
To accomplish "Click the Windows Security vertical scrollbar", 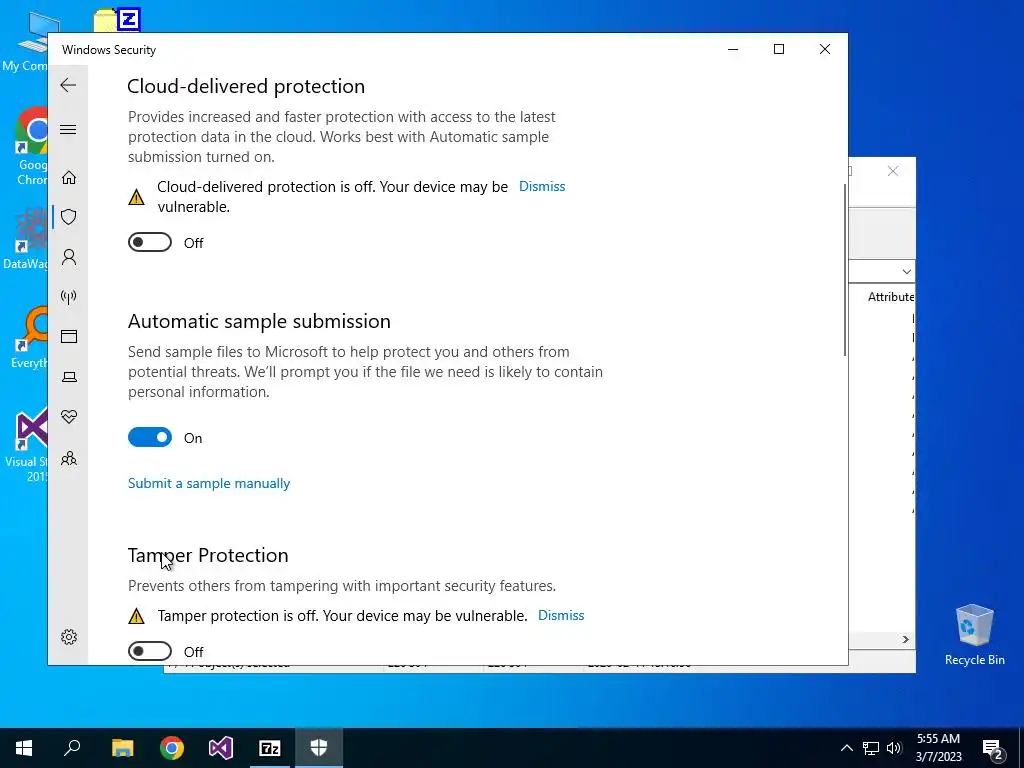I will click(x=845, y=269).
